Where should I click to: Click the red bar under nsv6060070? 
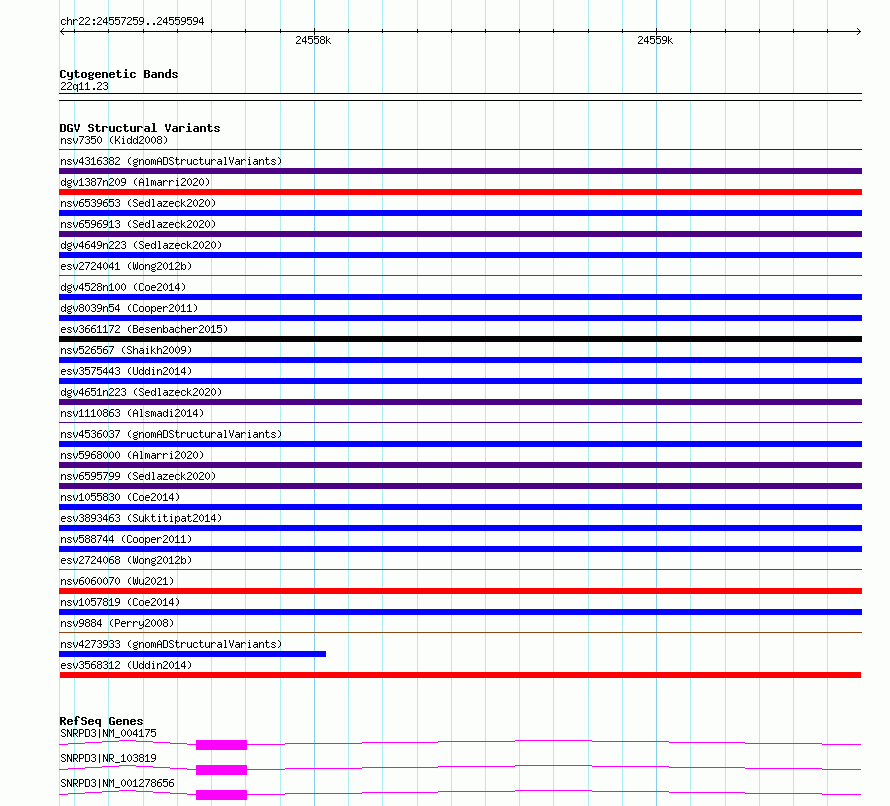point(460,591)
